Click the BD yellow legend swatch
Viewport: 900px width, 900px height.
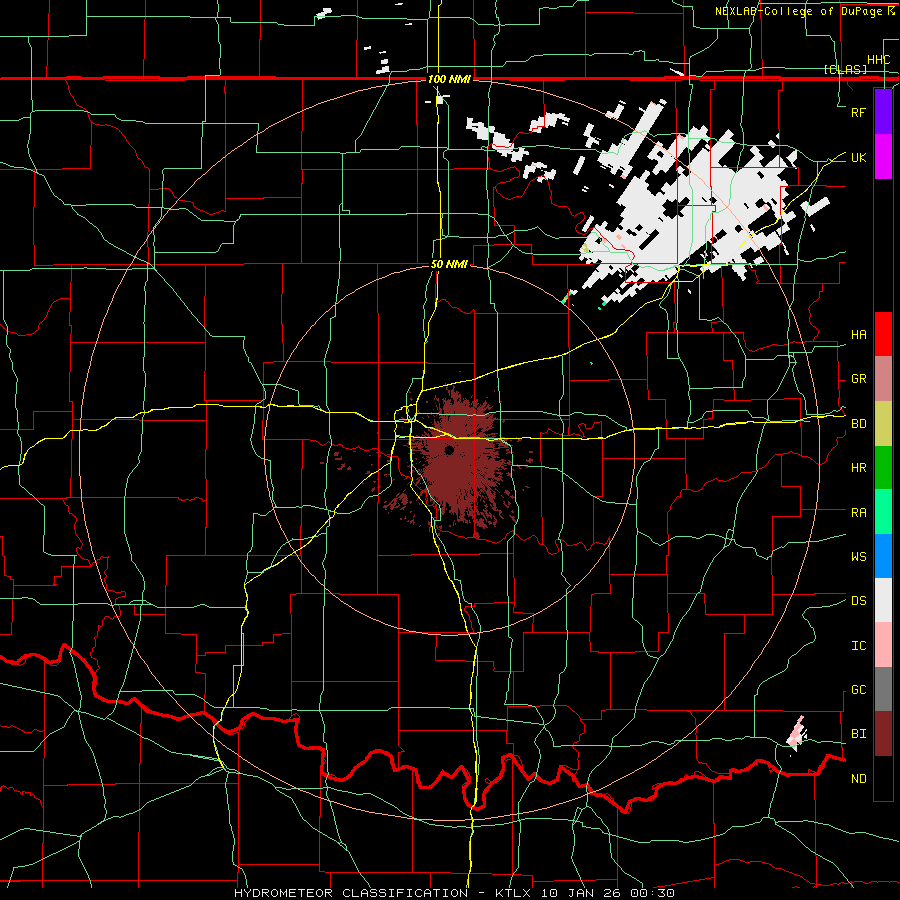pos(883,423)
